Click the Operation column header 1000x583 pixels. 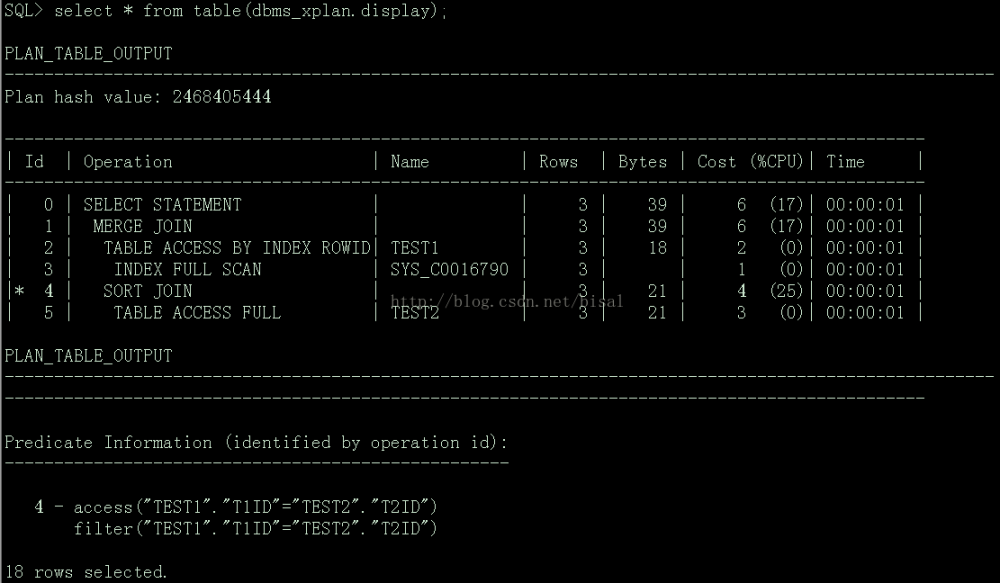click(x=128, y=161)
